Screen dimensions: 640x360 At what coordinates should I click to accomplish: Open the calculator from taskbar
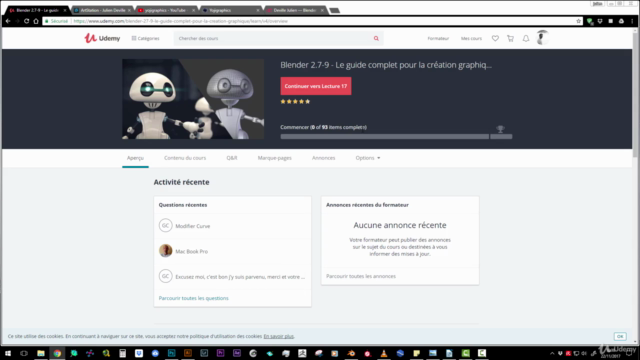pos(122,353)
